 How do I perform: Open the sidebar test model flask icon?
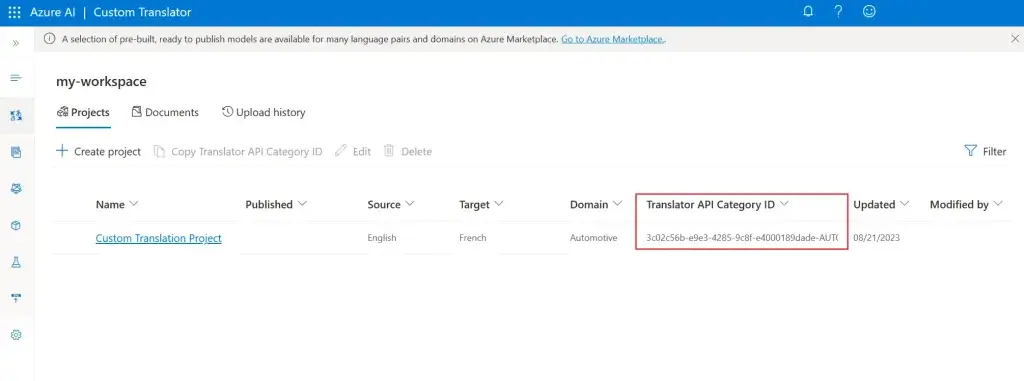coord(16,262)
